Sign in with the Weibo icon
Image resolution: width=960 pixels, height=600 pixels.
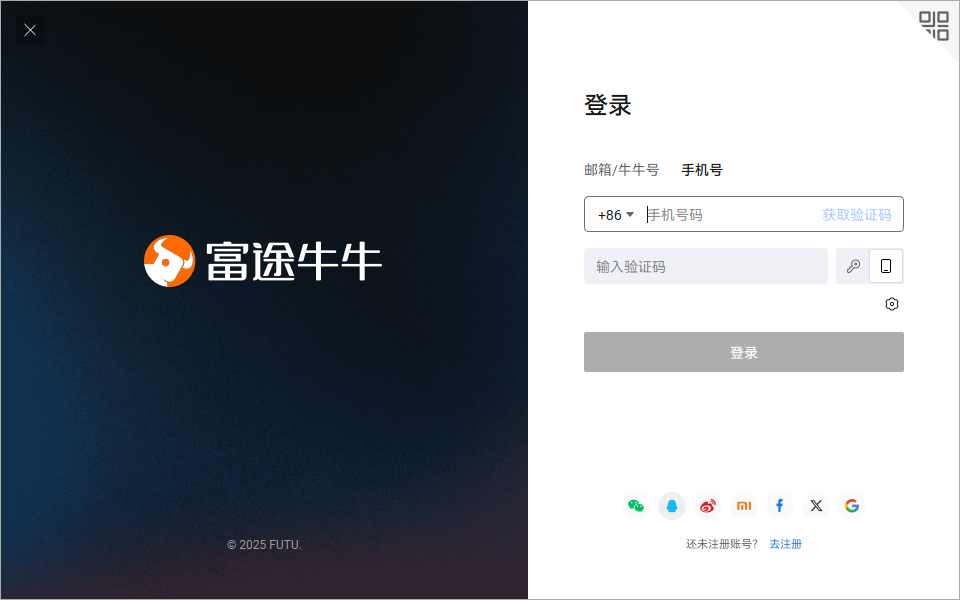click(708, 506)
